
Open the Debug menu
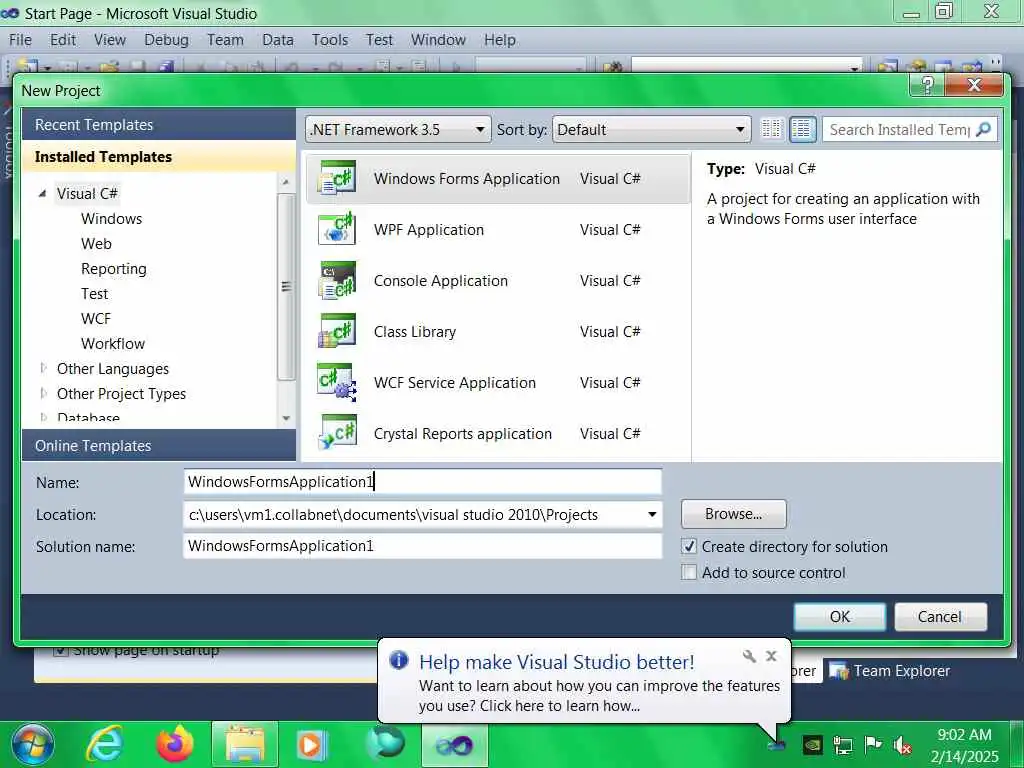point(166,40)
